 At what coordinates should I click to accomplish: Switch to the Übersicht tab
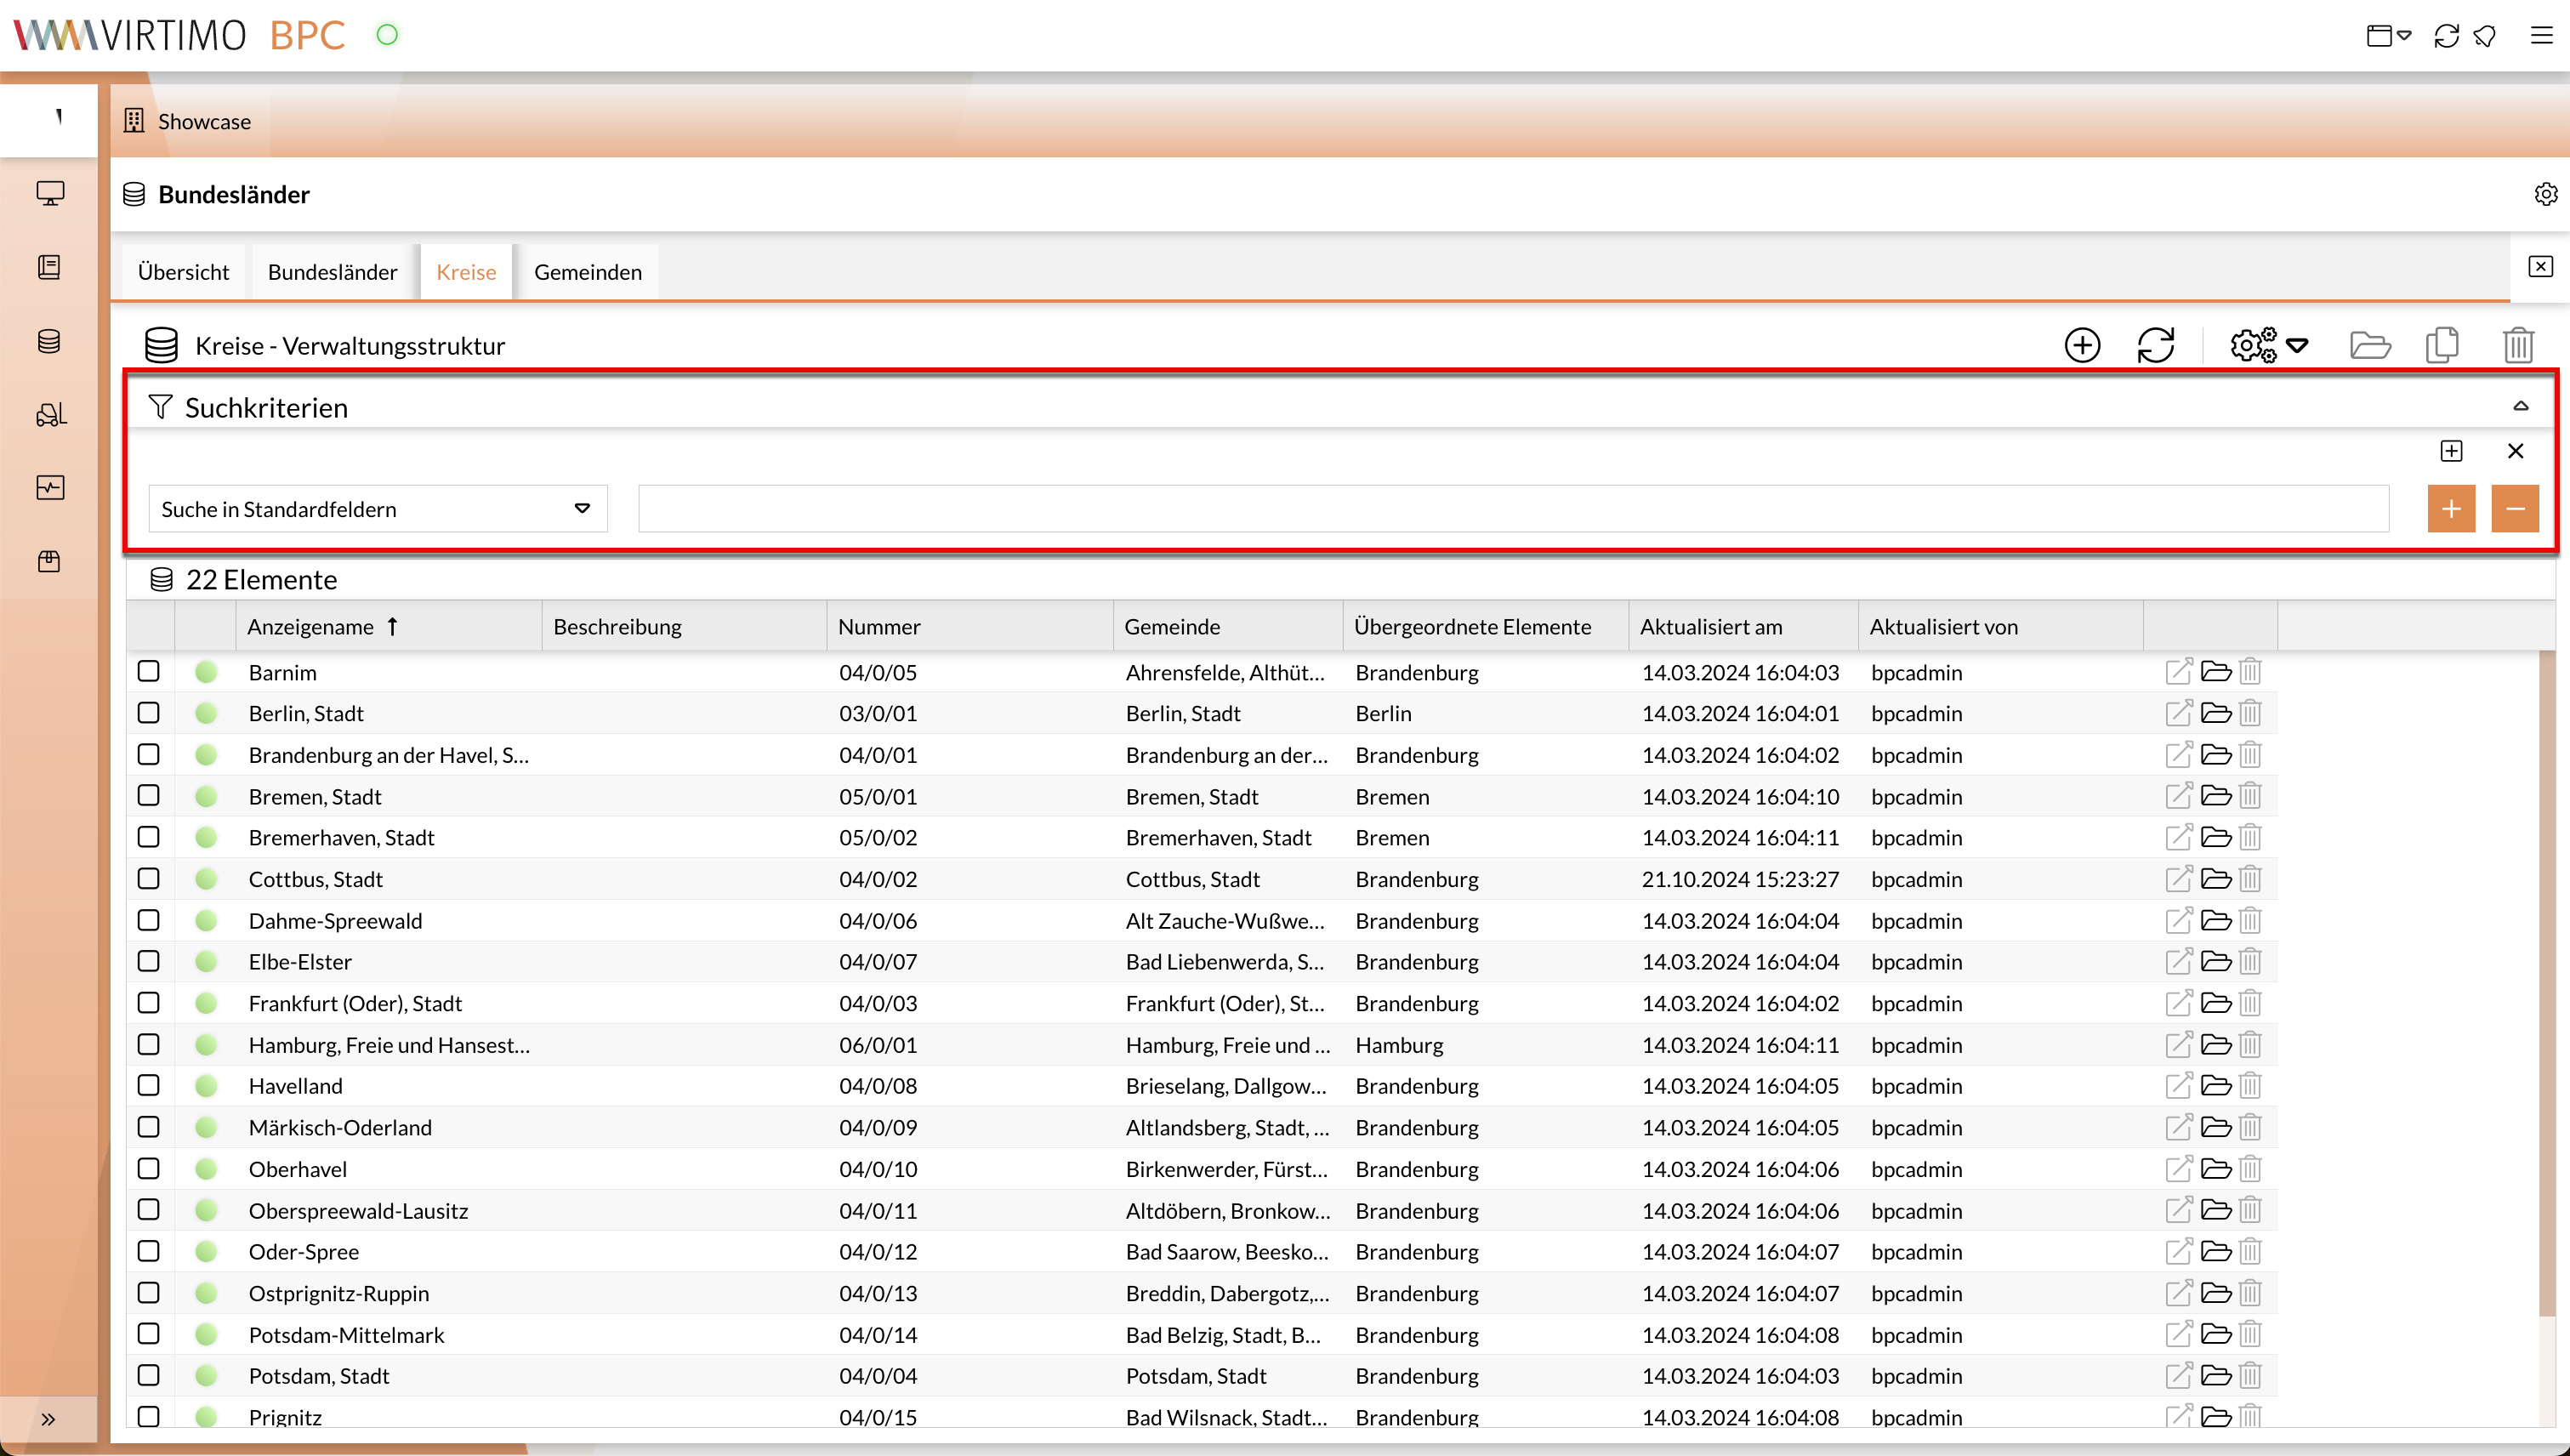(183, 272)
